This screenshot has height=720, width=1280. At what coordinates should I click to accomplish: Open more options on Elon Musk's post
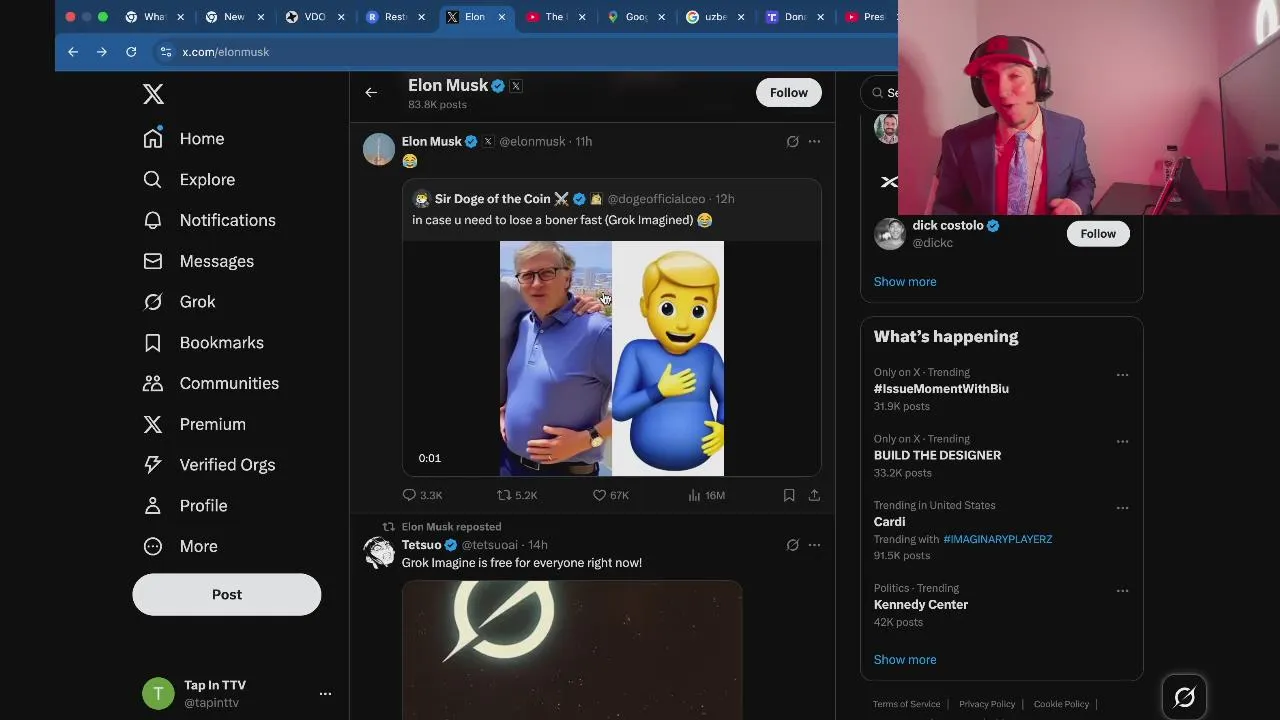click(x=814, y=142)
